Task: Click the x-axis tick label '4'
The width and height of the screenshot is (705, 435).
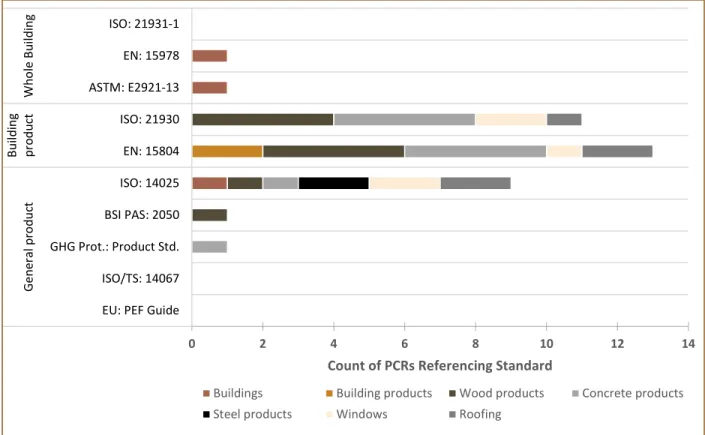Action: 334,344
